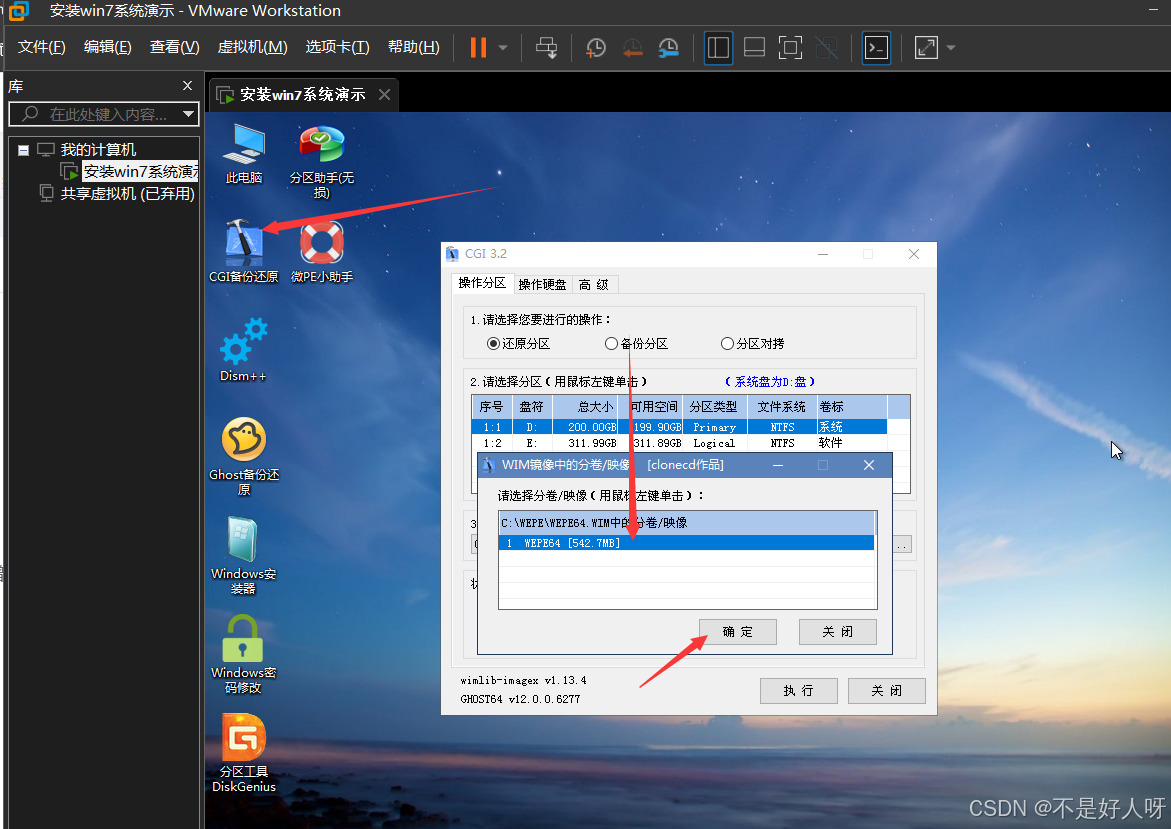
Task: Open the 选项卡(T) menu
Action: click(x=338, y=47)
